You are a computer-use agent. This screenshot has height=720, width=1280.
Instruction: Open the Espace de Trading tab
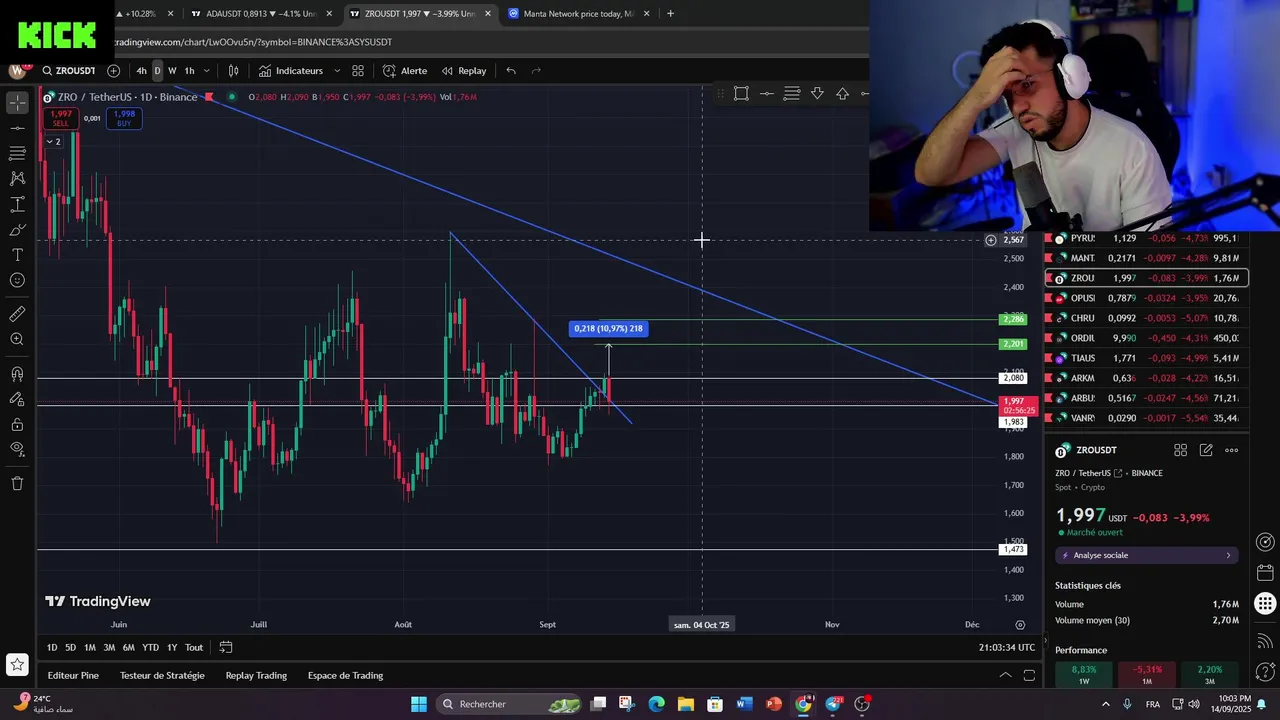click(345, 675)
